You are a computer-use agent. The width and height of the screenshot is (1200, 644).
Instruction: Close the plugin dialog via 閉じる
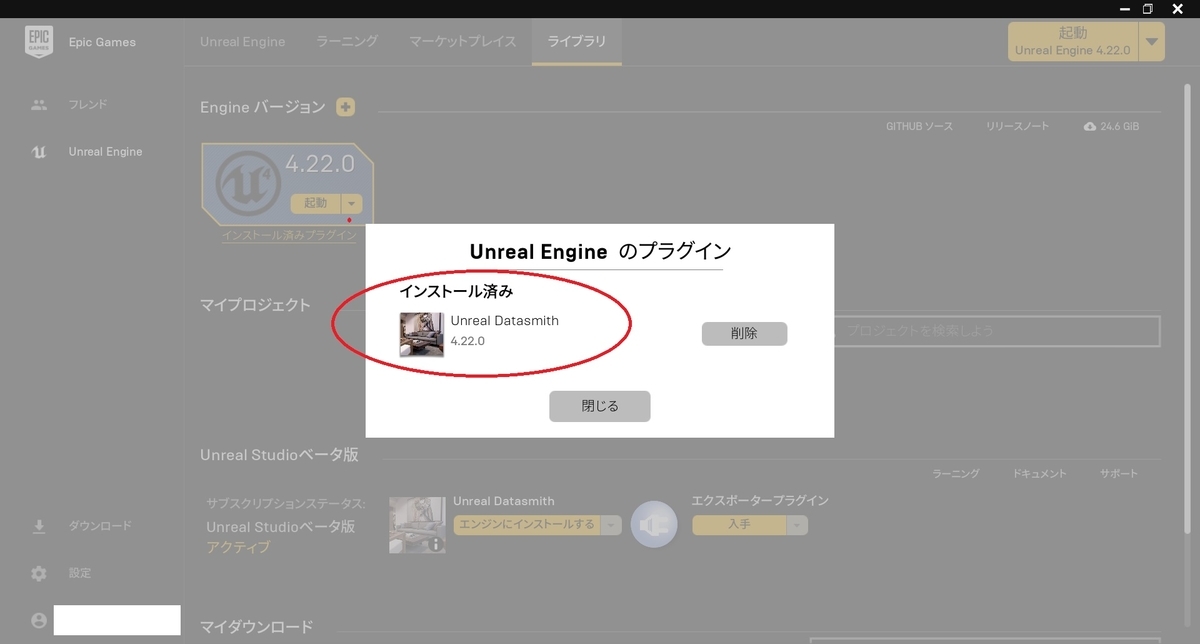pos(599,406)
